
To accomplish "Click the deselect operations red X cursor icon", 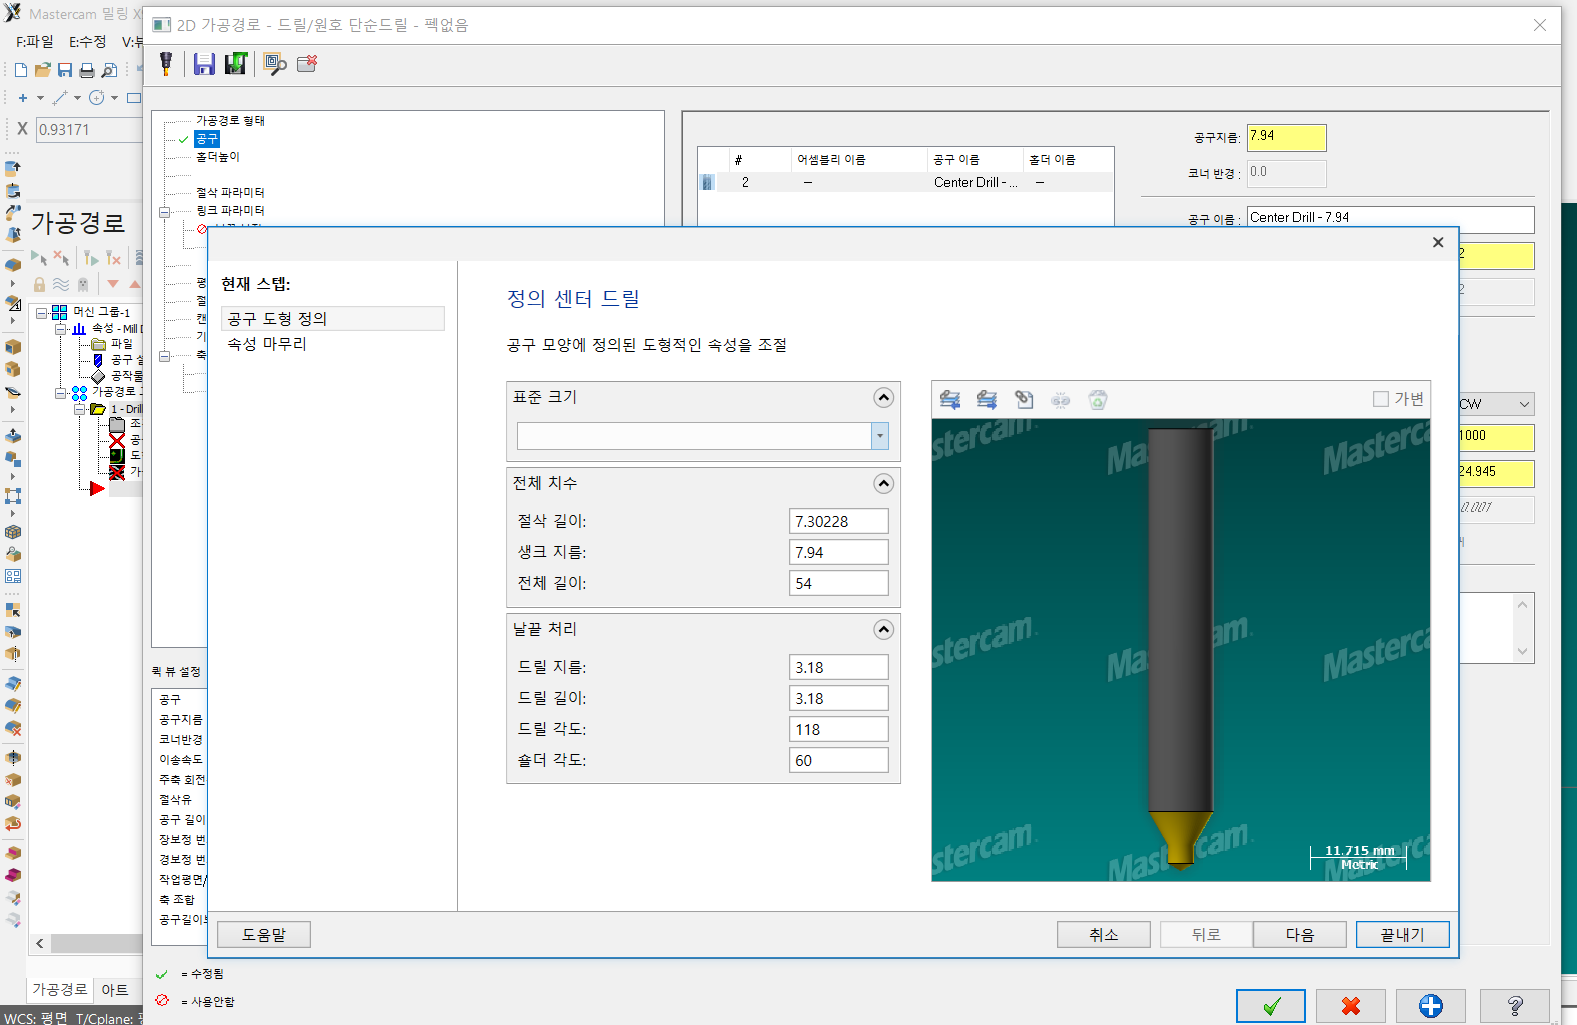I will [61, 258].
